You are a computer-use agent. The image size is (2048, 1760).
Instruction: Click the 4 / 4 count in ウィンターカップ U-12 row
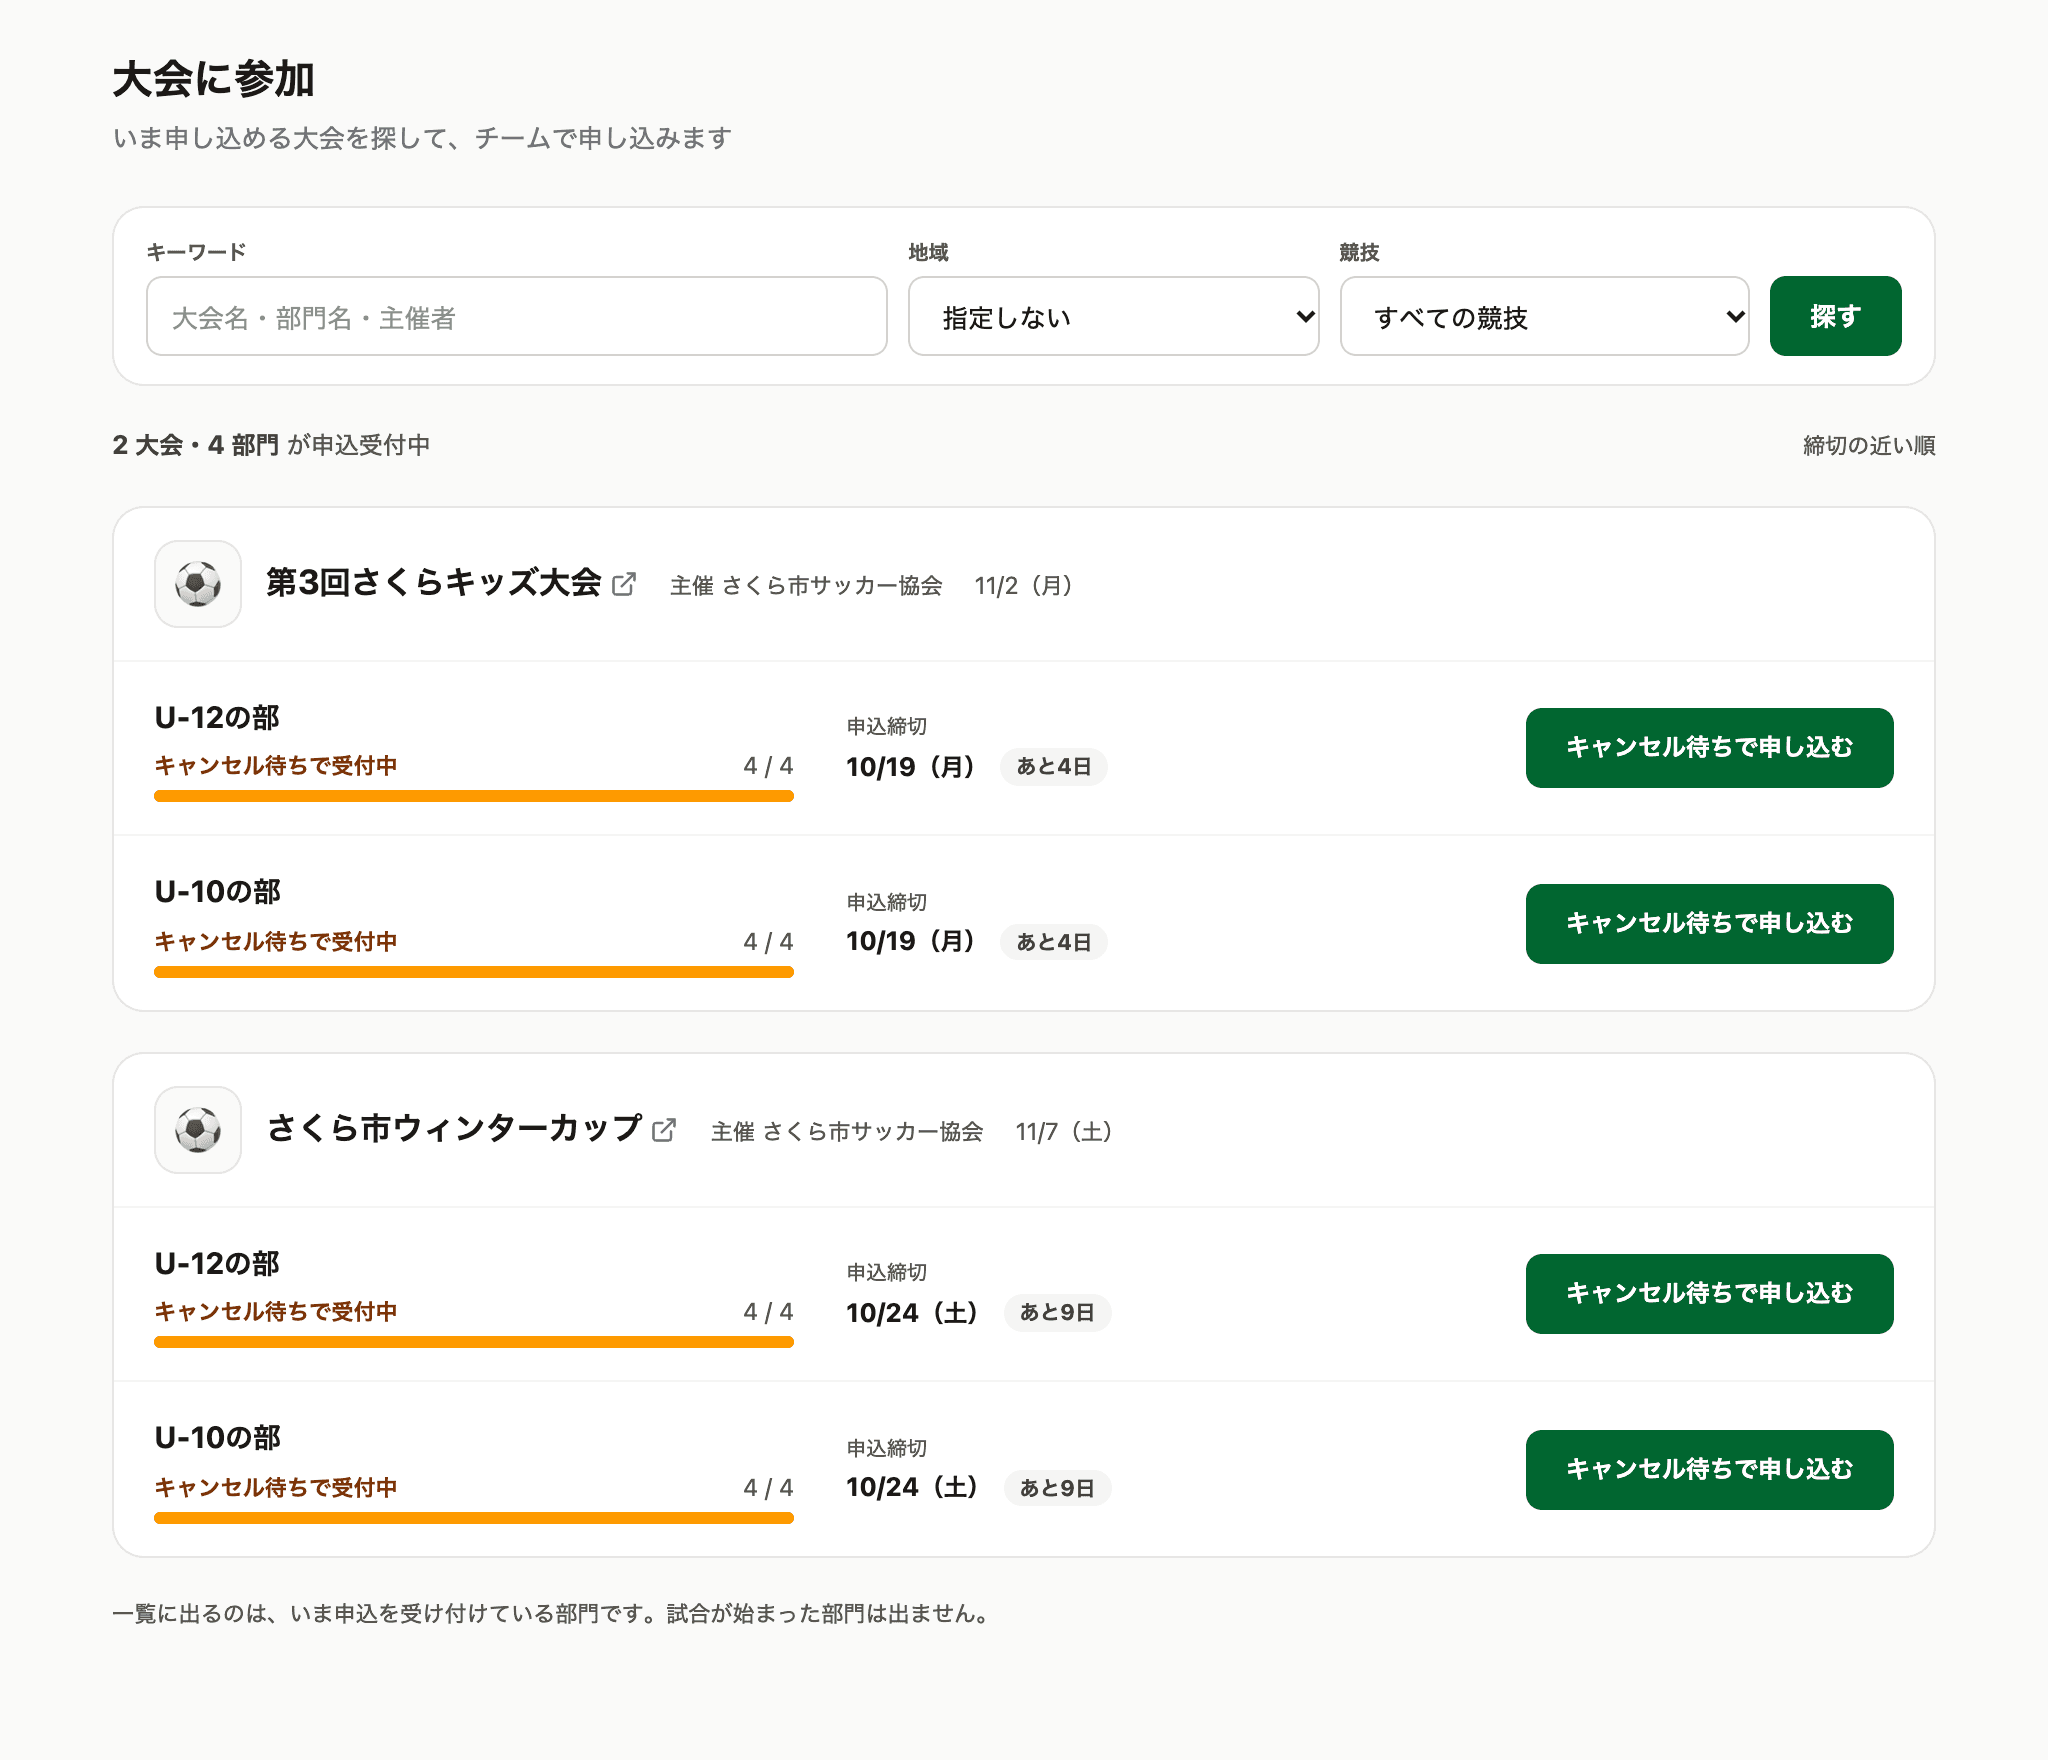point(768,1312)
